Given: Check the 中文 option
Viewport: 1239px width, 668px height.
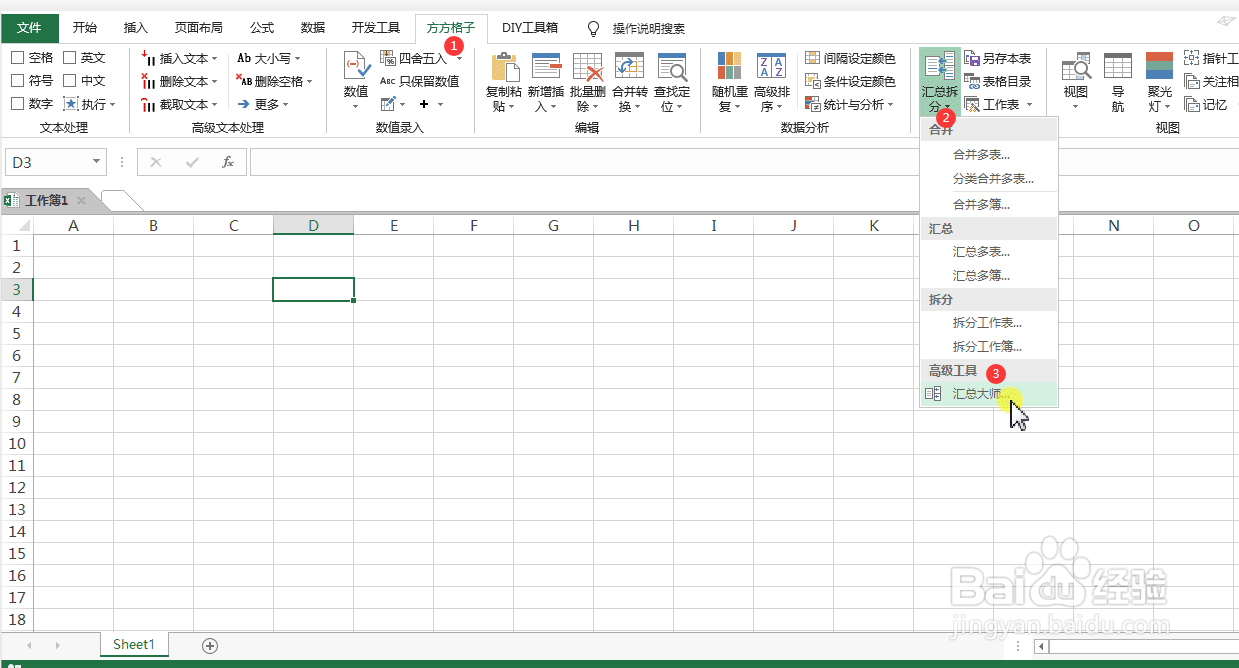Looking at the screenshot, I should [68, 80].
